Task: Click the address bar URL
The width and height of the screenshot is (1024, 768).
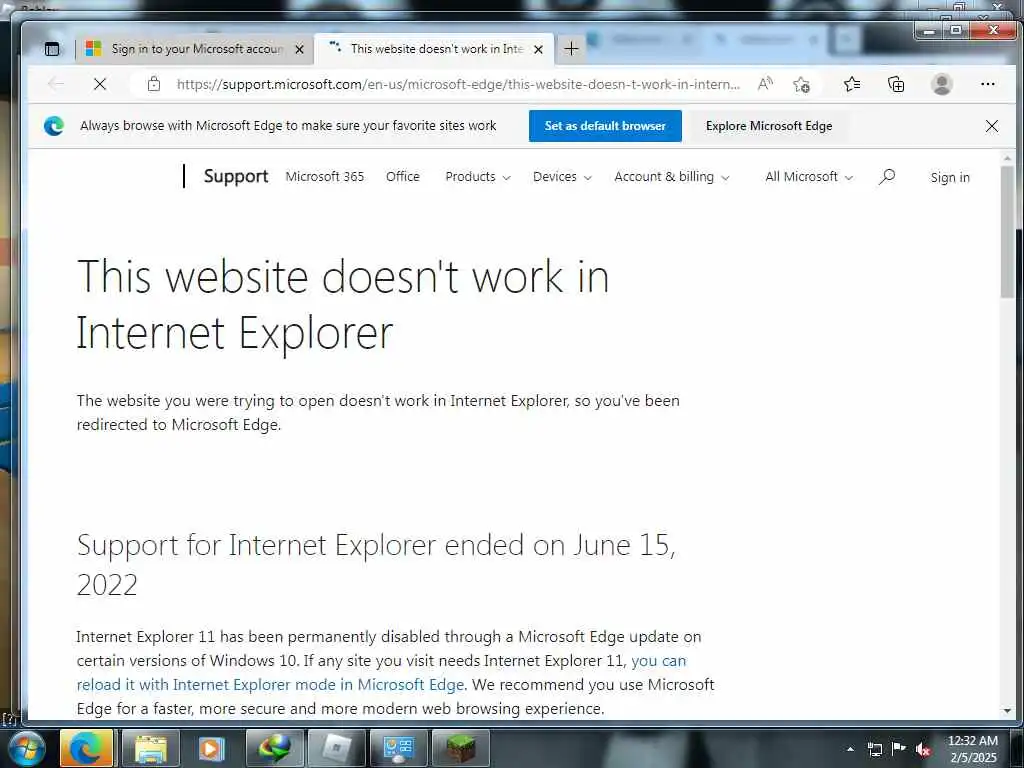Action: 458,84
